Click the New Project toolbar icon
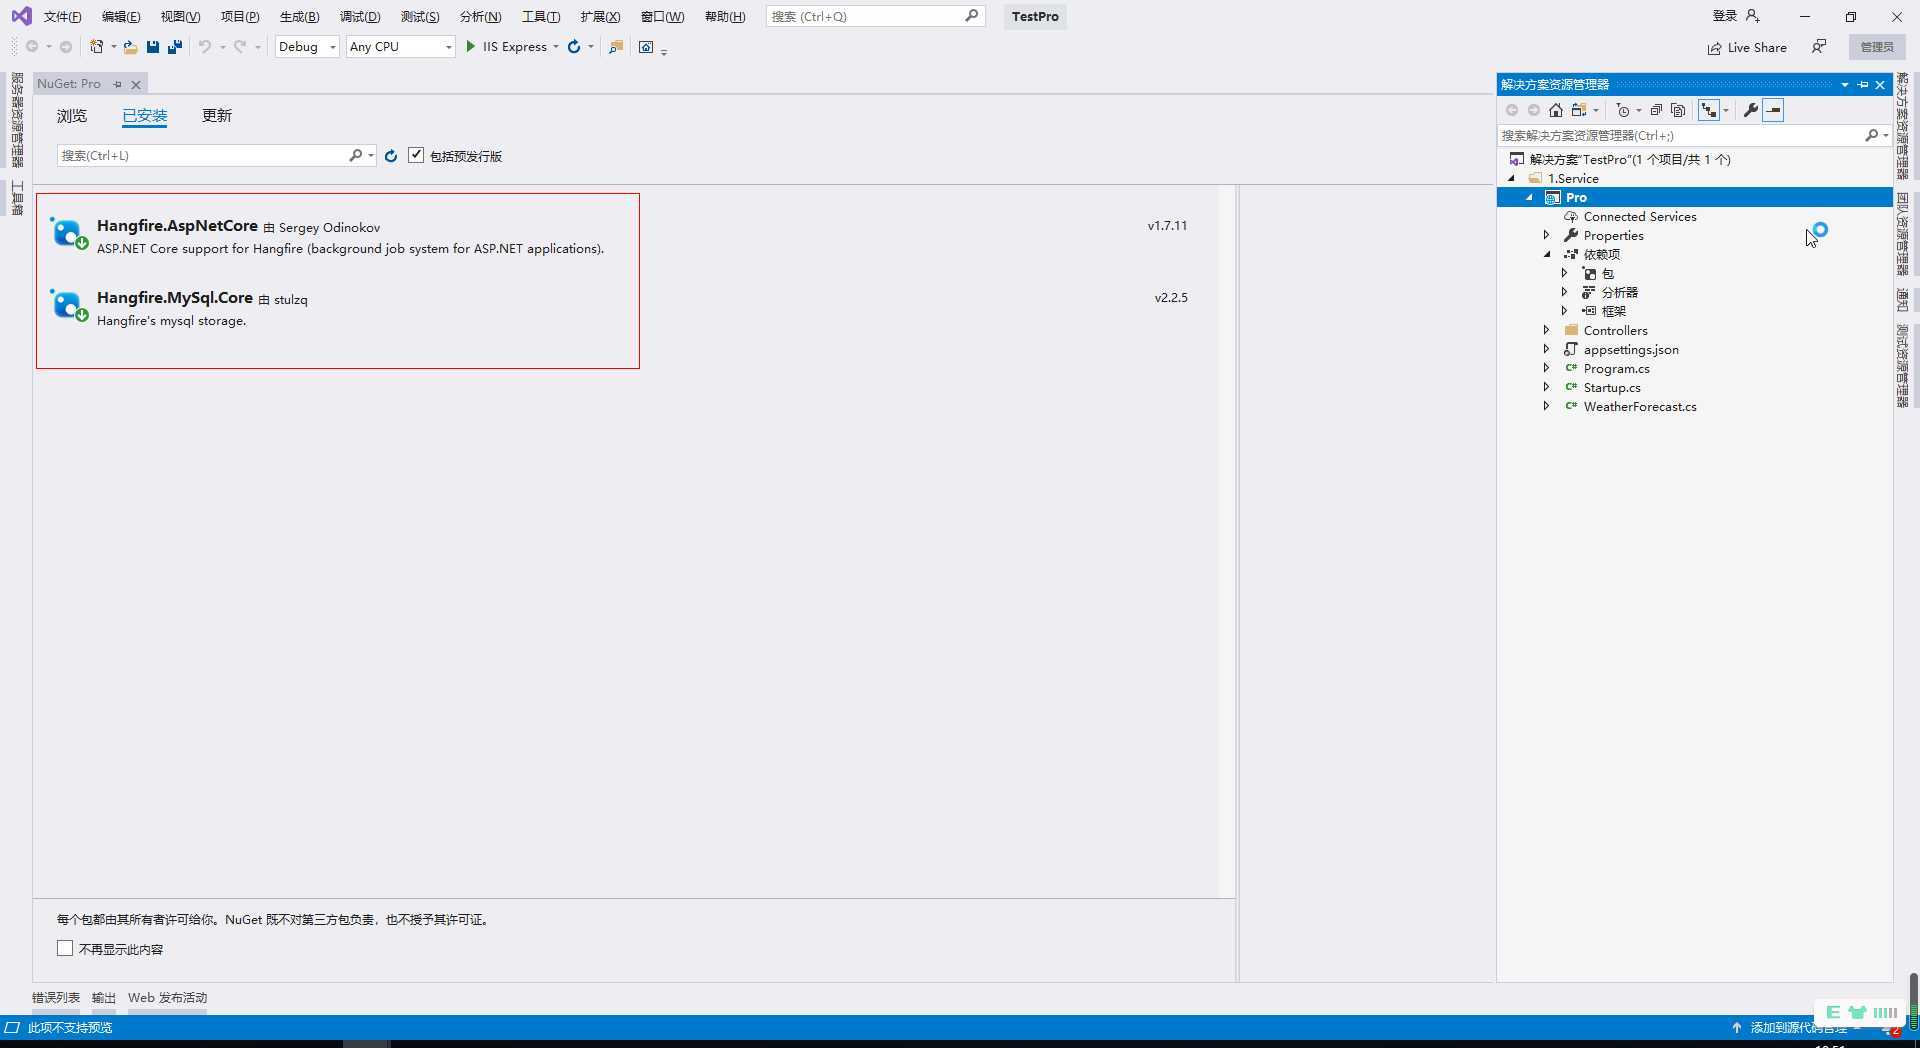The height and width of the screenshot is (1048, 1920). click(97, 47)
